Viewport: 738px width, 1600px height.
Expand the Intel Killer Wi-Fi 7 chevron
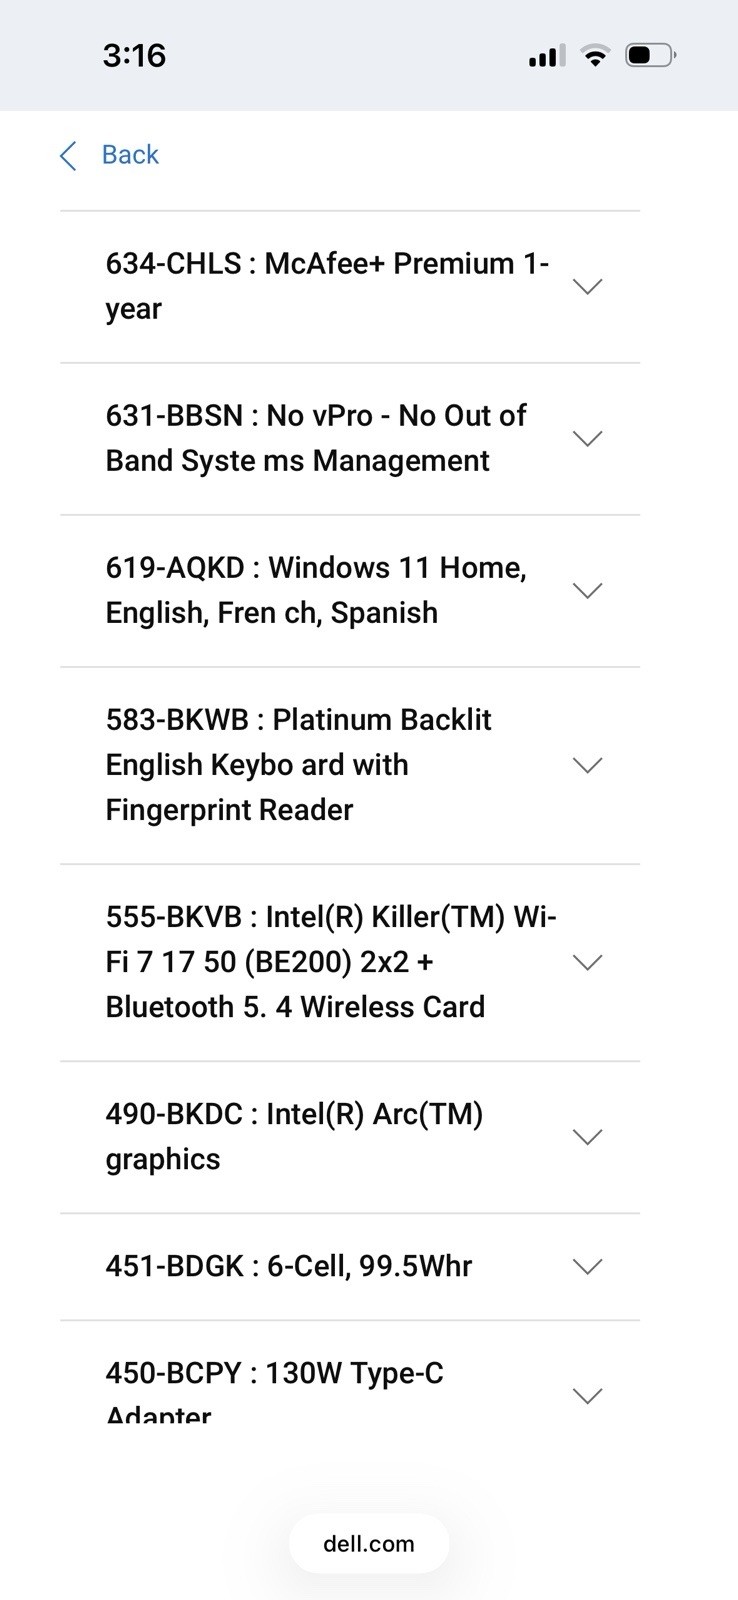[587, 962]
